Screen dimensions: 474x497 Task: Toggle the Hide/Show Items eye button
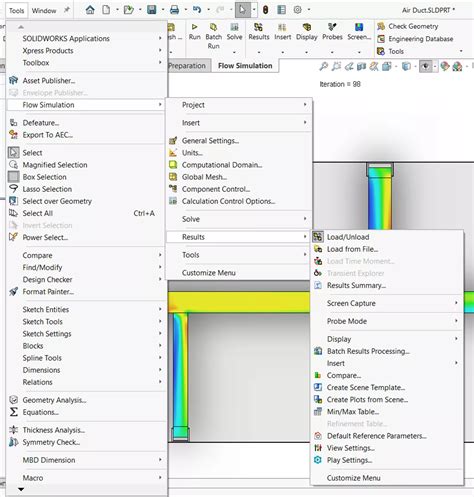coord(425,66)
